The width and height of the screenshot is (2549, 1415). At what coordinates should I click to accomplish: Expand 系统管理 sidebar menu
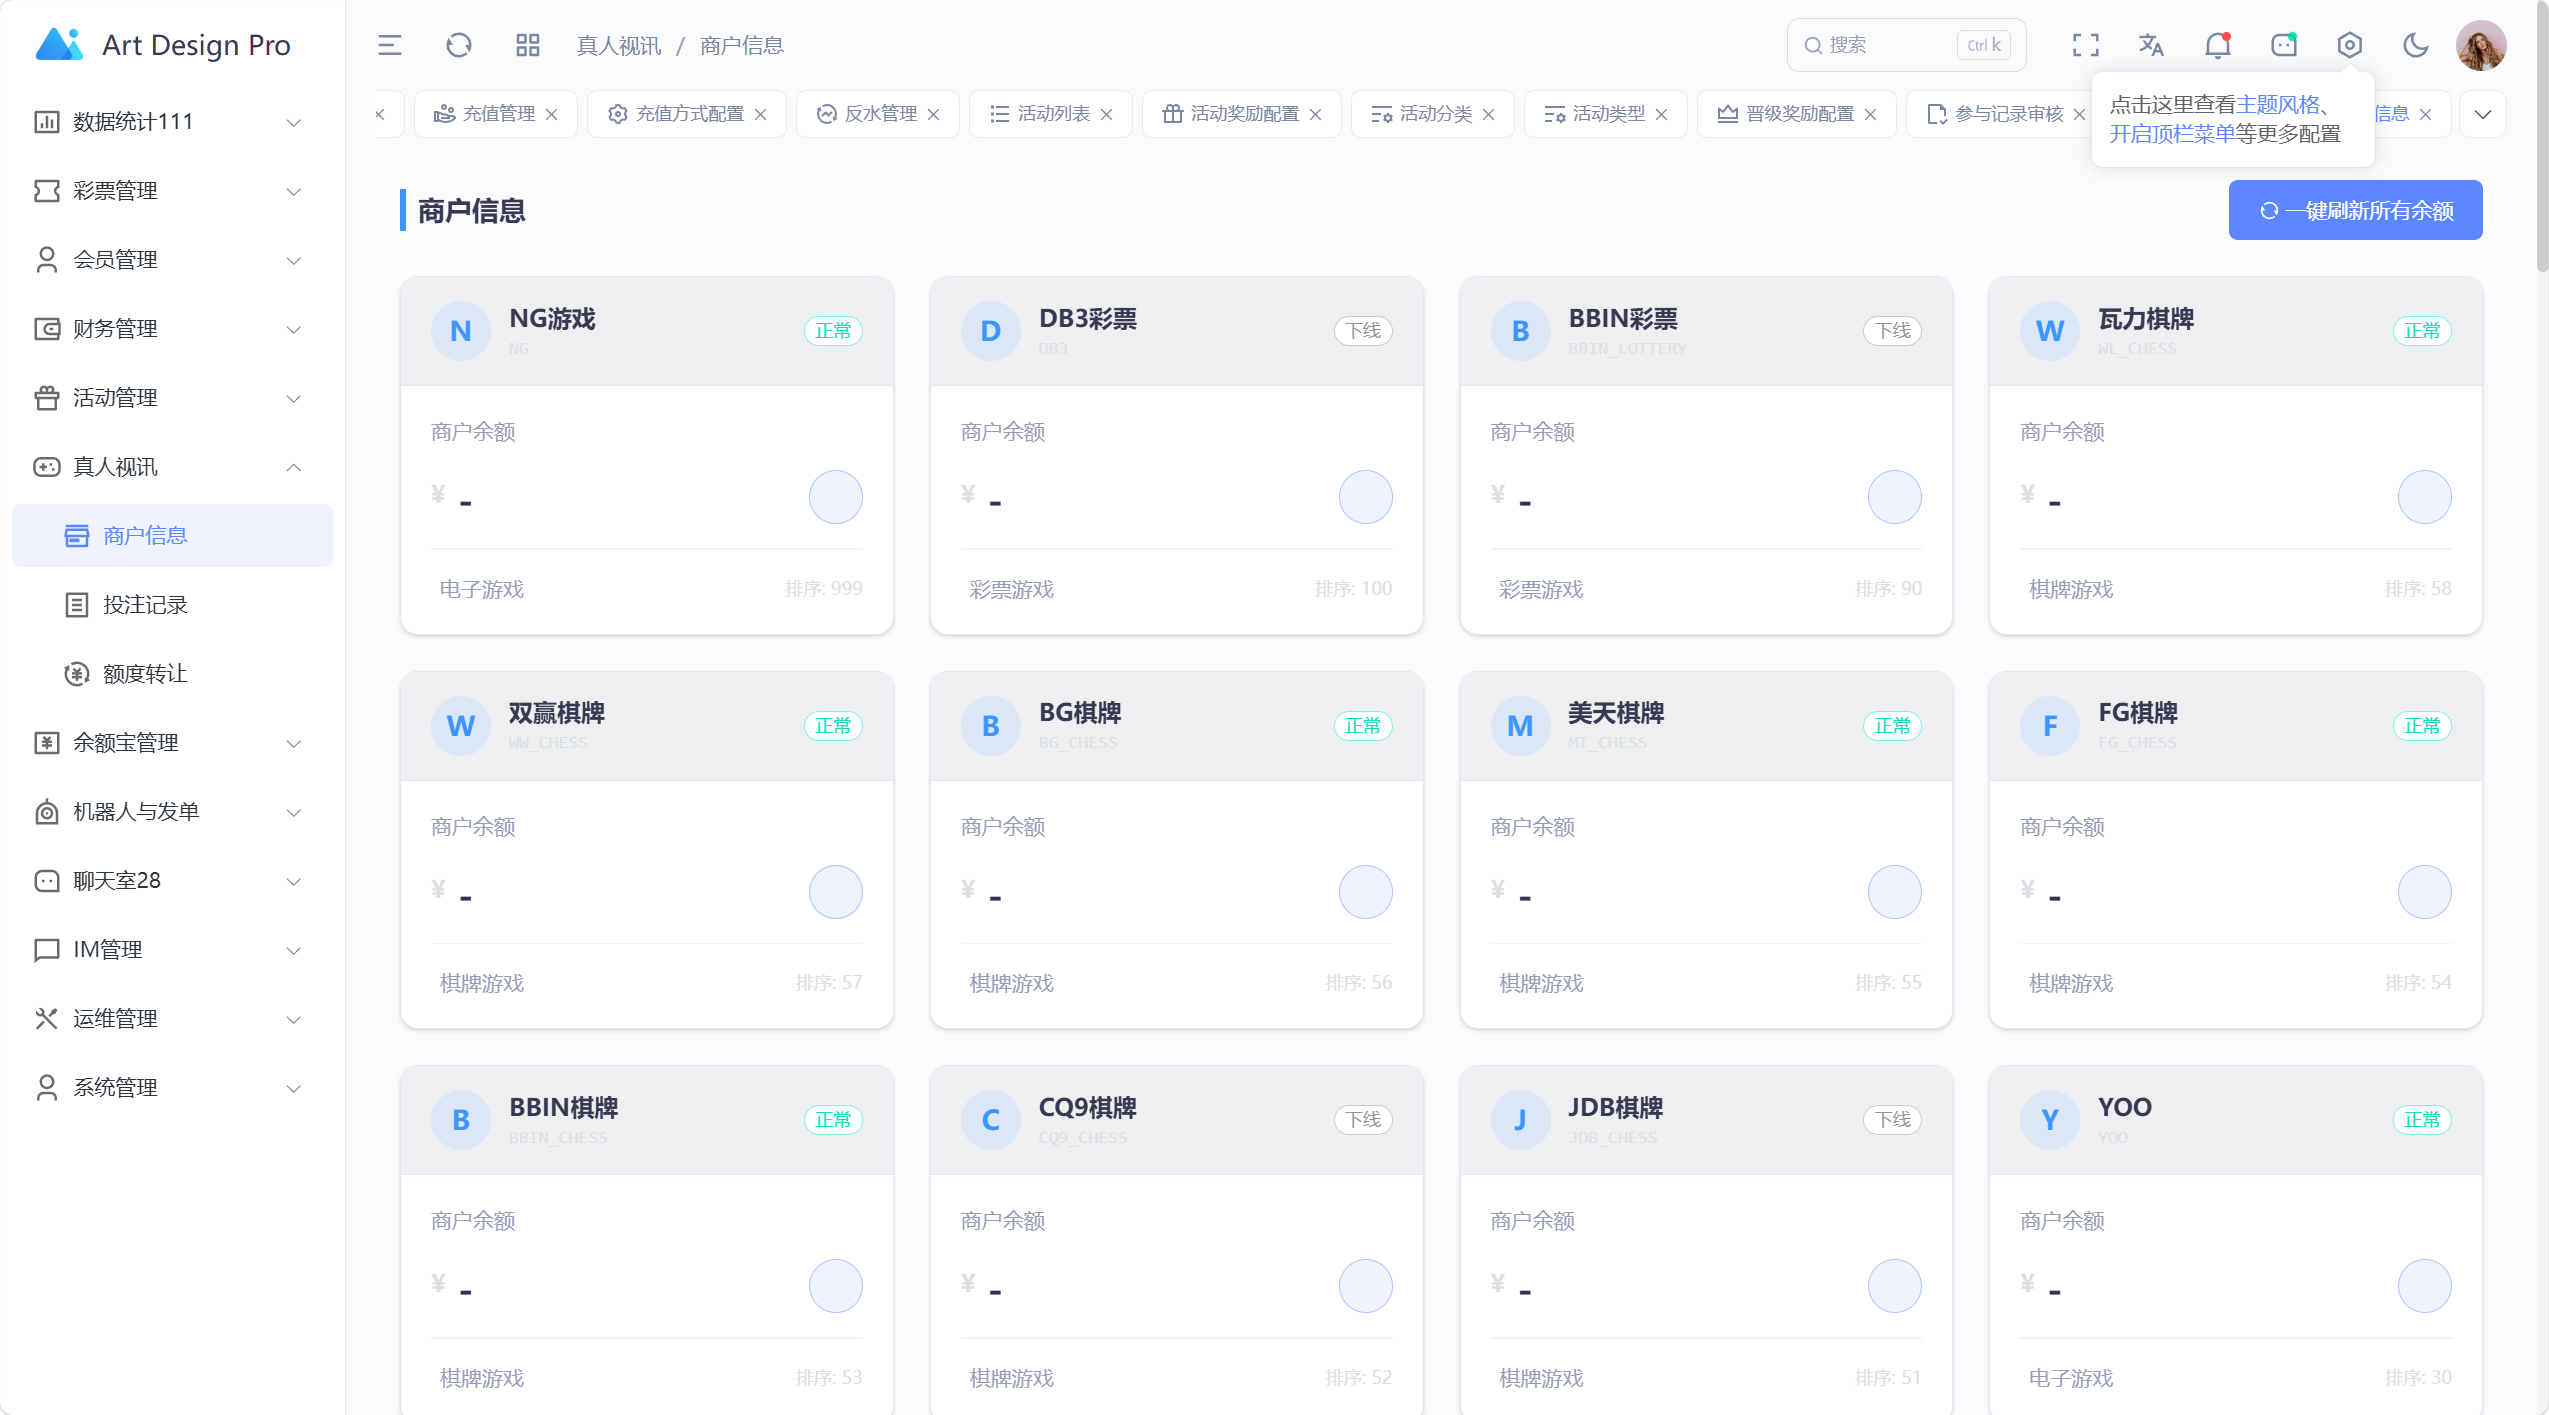click(172, 1088)
